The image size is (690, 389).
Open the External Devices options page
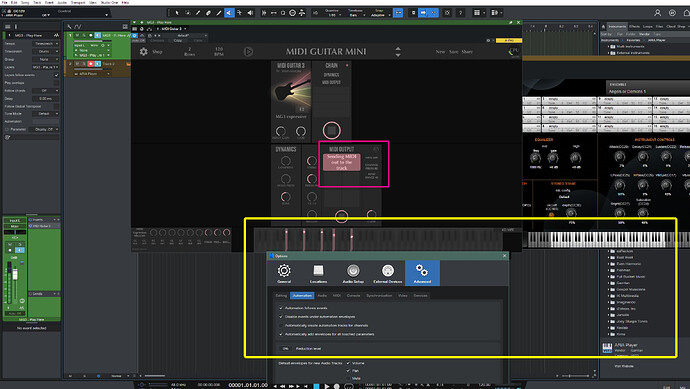point(387,273)
